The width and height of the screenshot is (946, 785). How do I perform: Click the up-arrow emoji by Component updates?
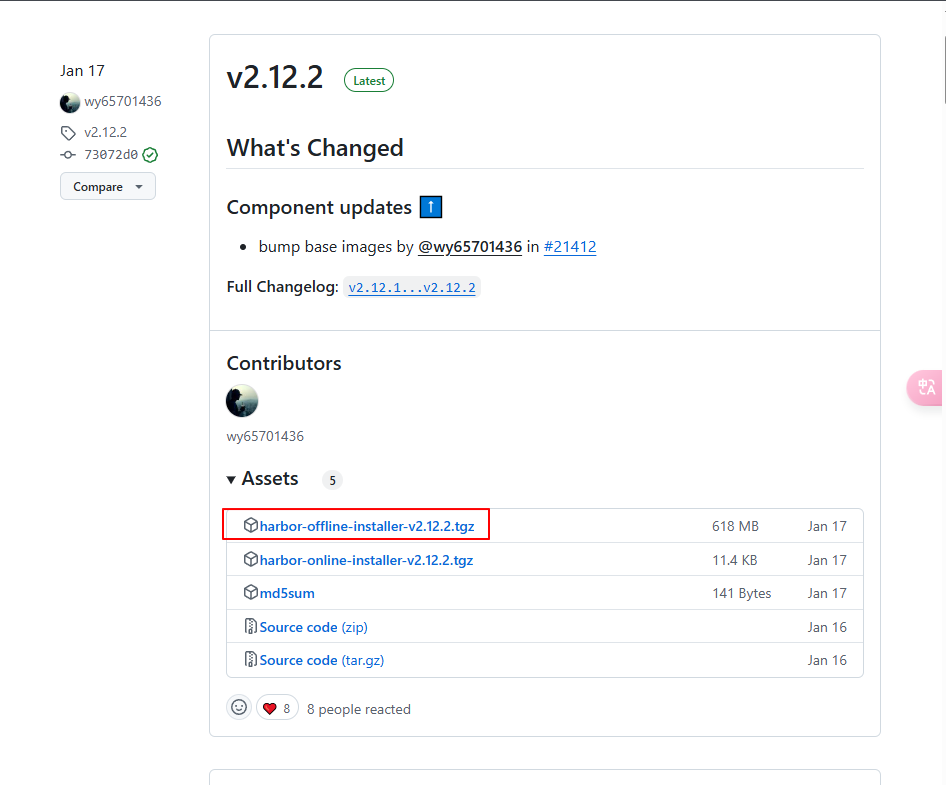pos(431,207)
